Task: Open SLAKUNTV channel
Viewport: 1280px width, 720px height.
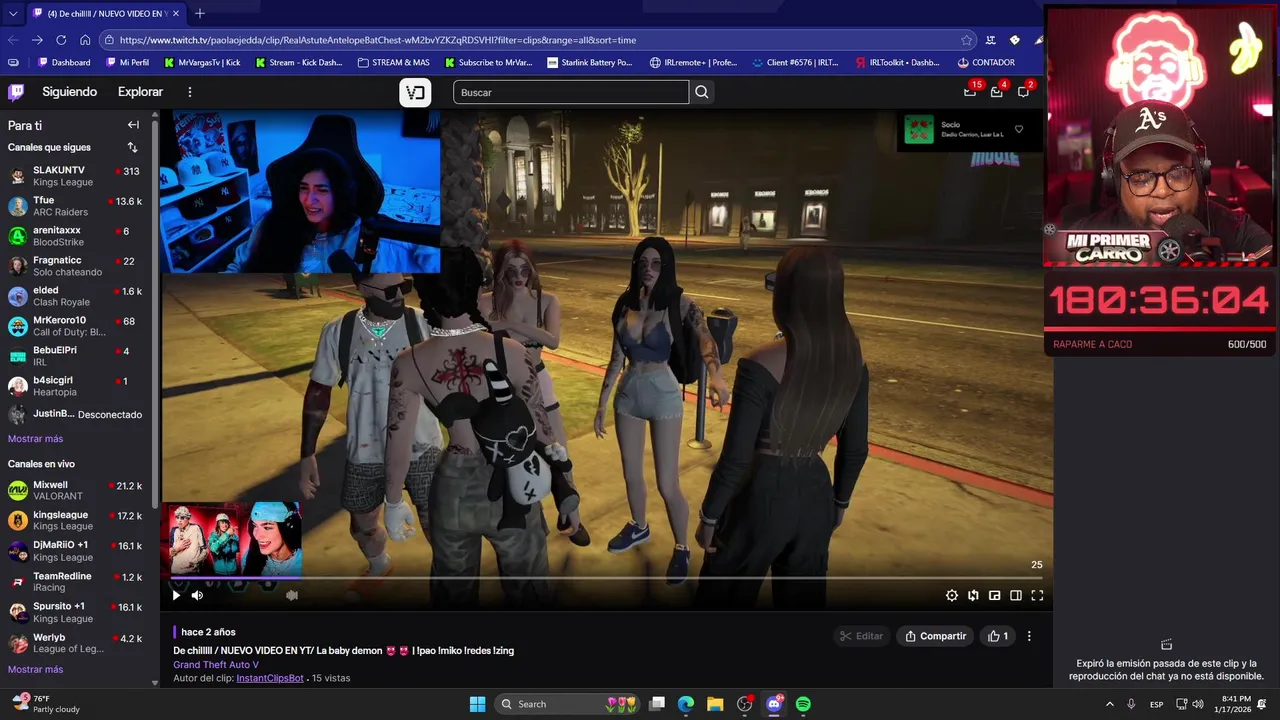Action: 76,176
